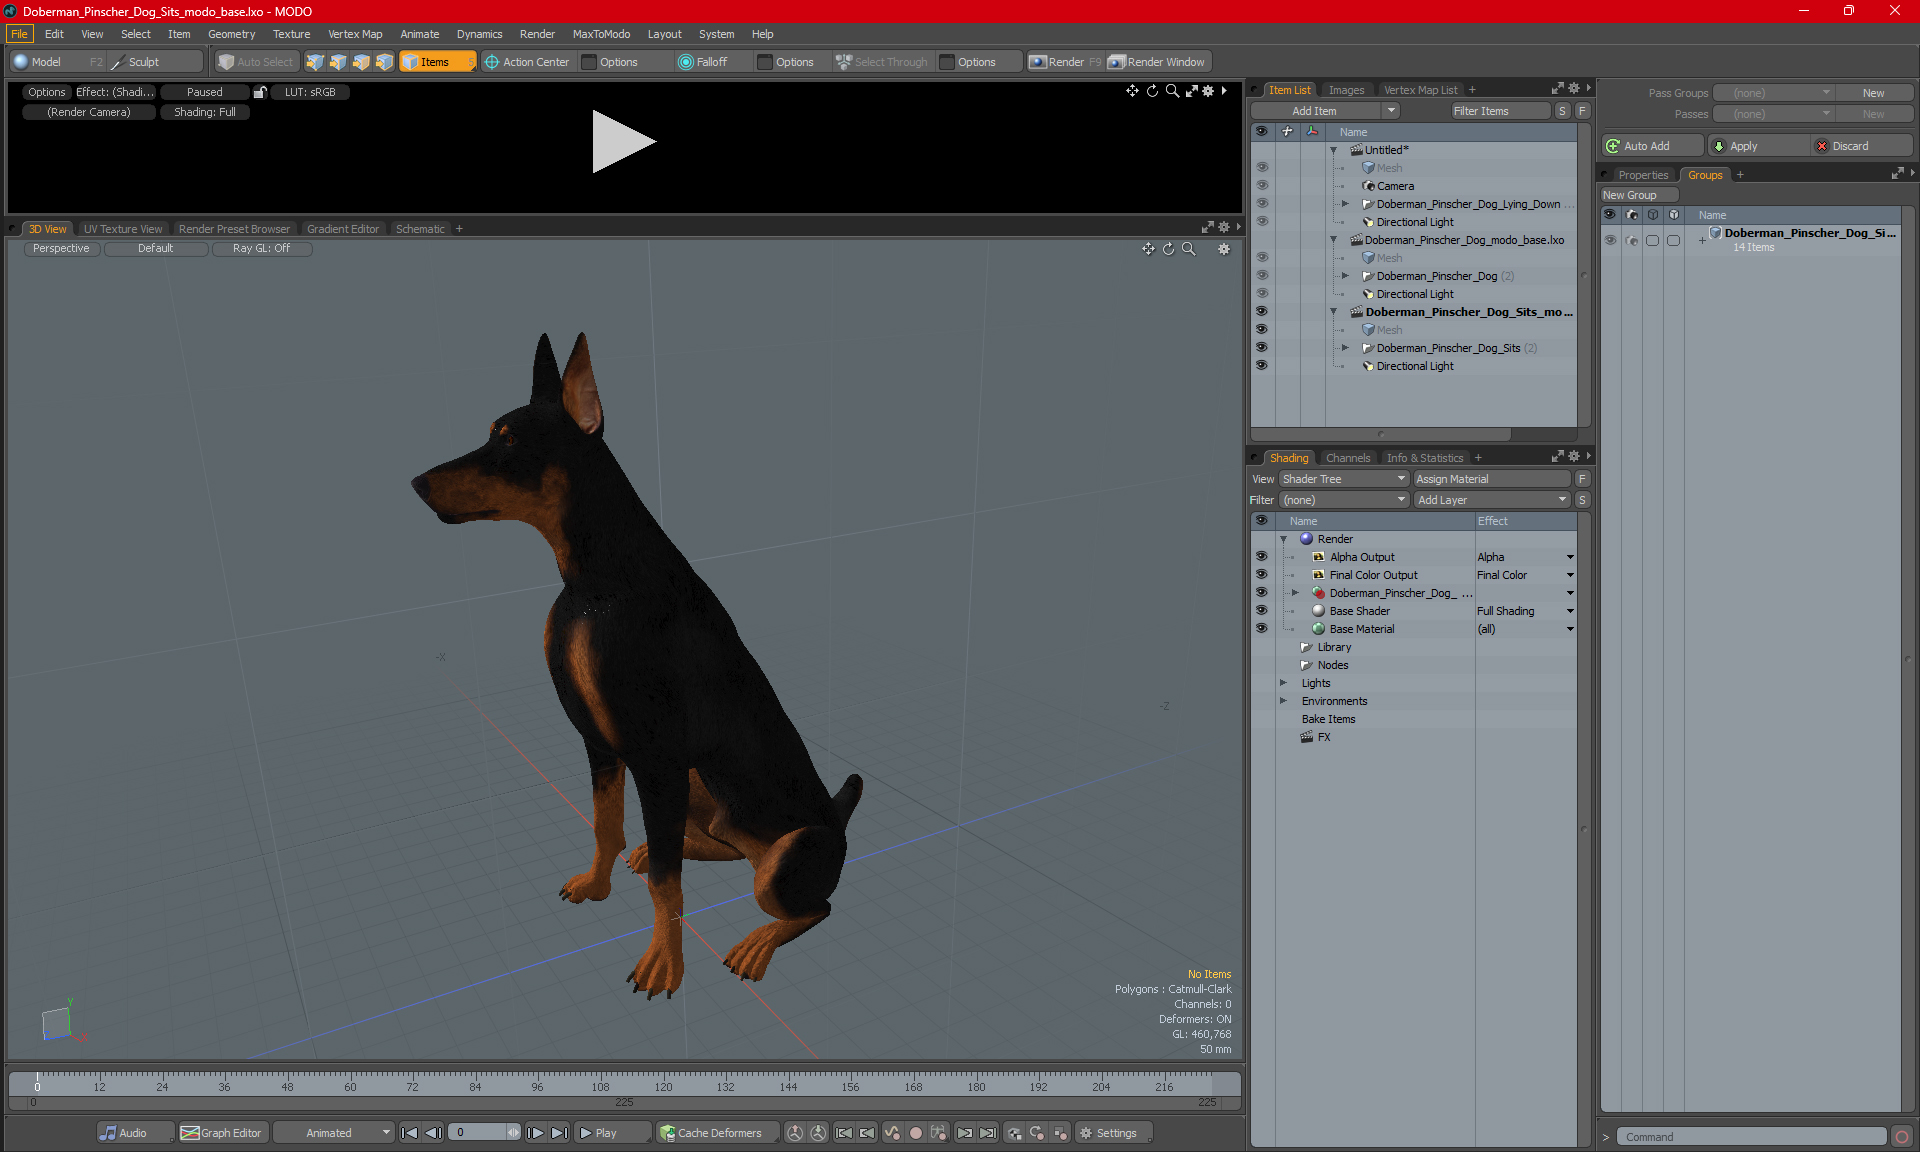Switch to Properties tab
This screenshot has height=1152, width=1920.
[x=1643, y=175]
